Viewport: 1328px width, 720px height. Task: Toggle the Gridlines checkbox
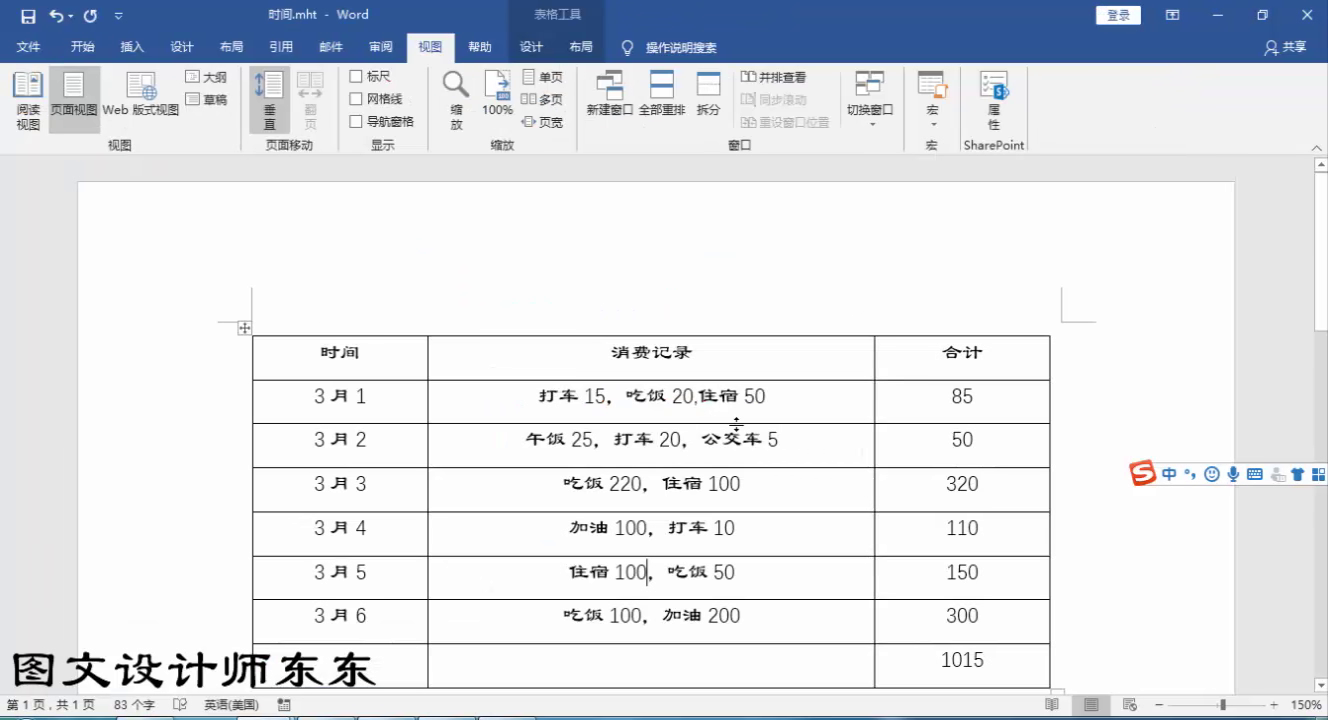(x=356, y=99)
